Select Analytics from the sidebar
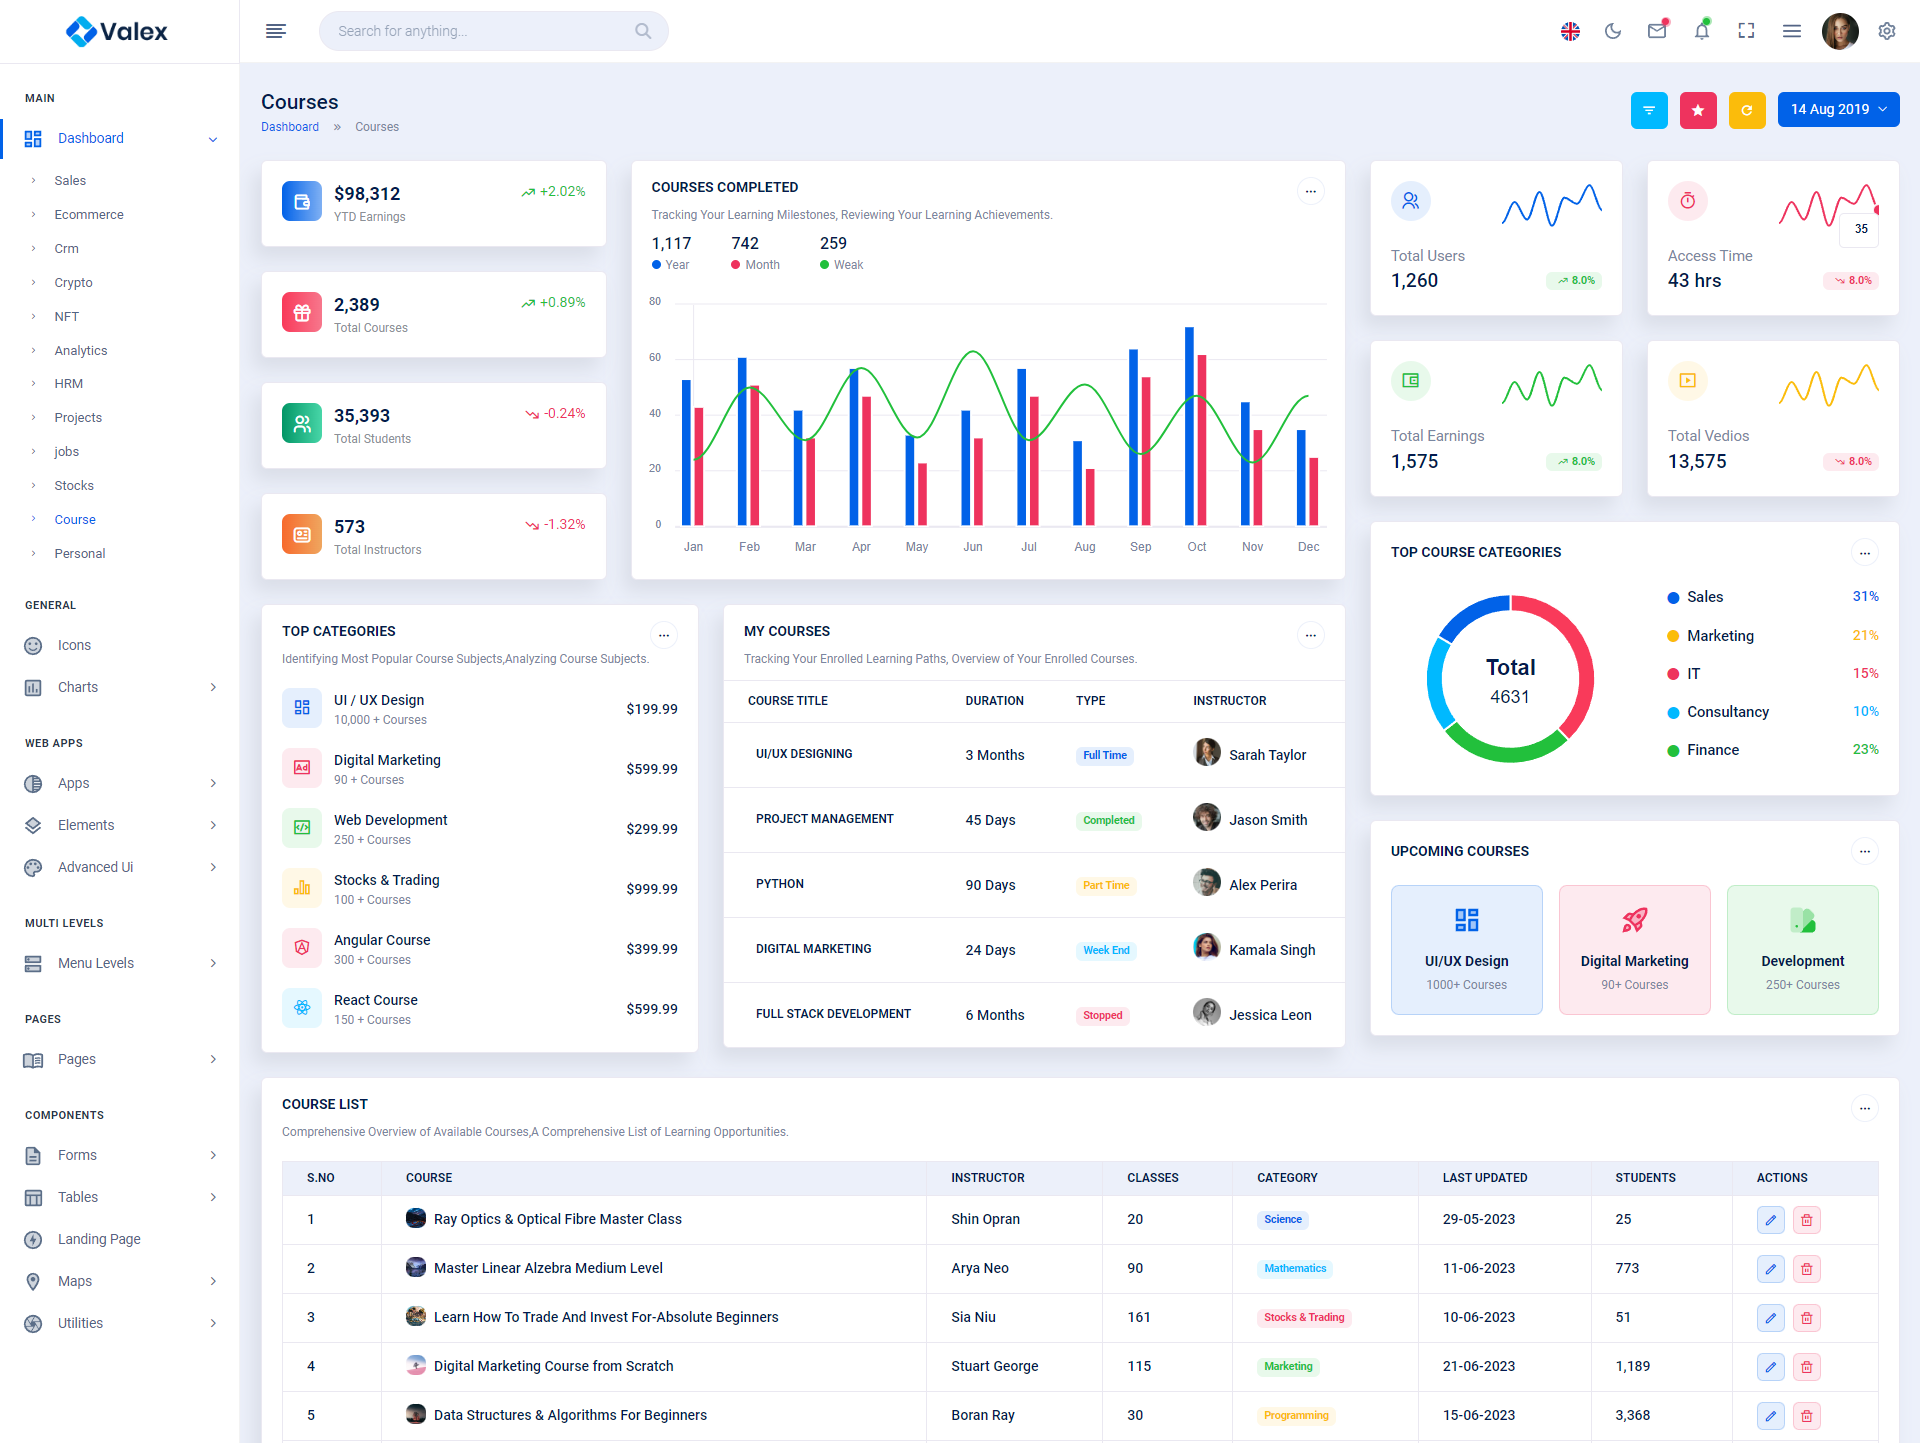This screenshot has height=1443, width=1920. (80, 351)
